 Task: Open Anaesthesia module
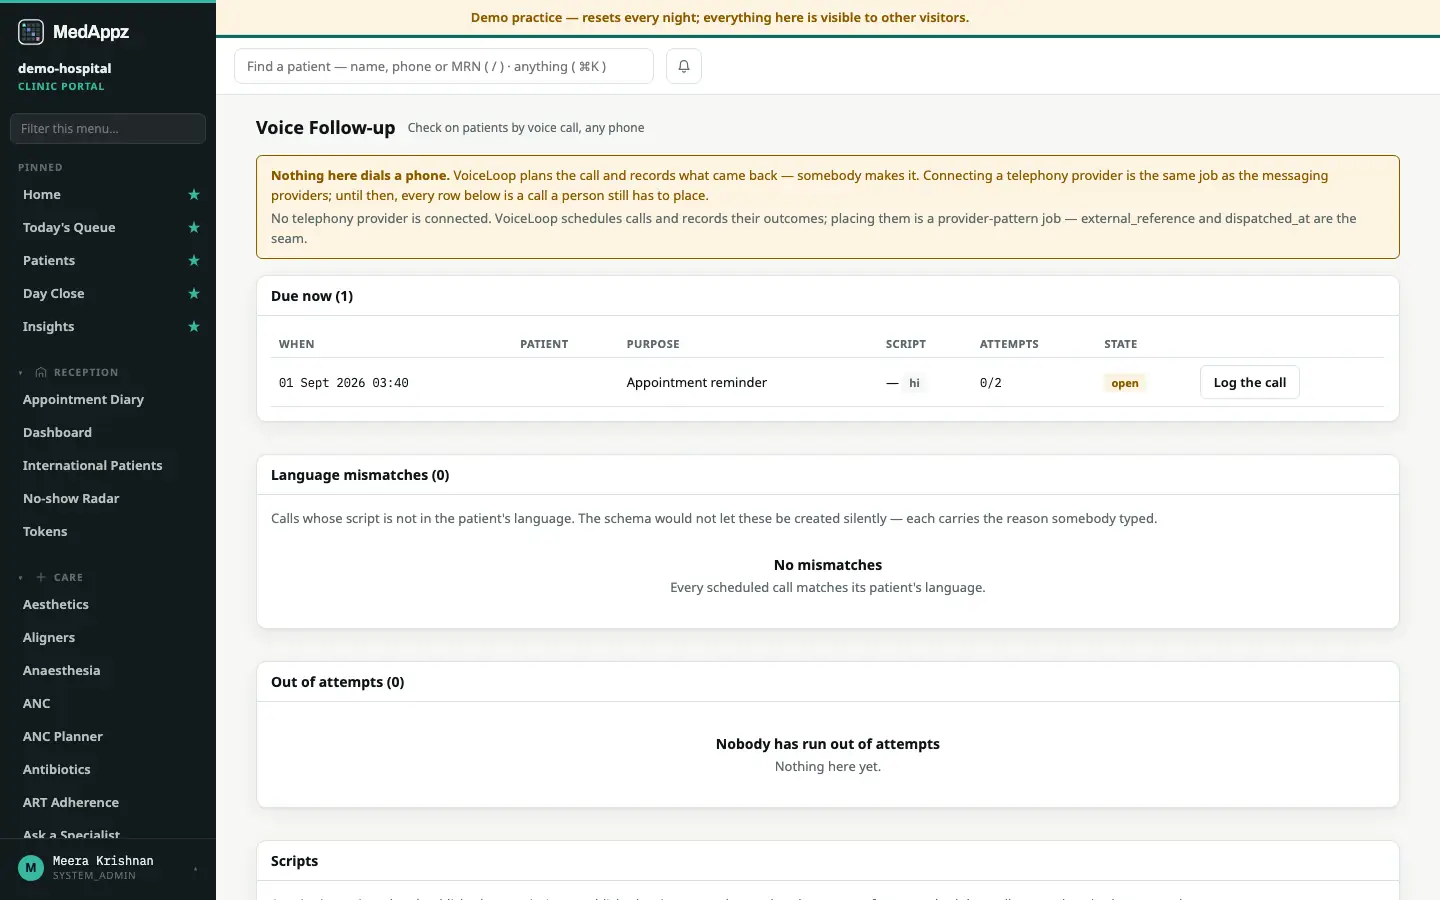click(x=62, y=671)
